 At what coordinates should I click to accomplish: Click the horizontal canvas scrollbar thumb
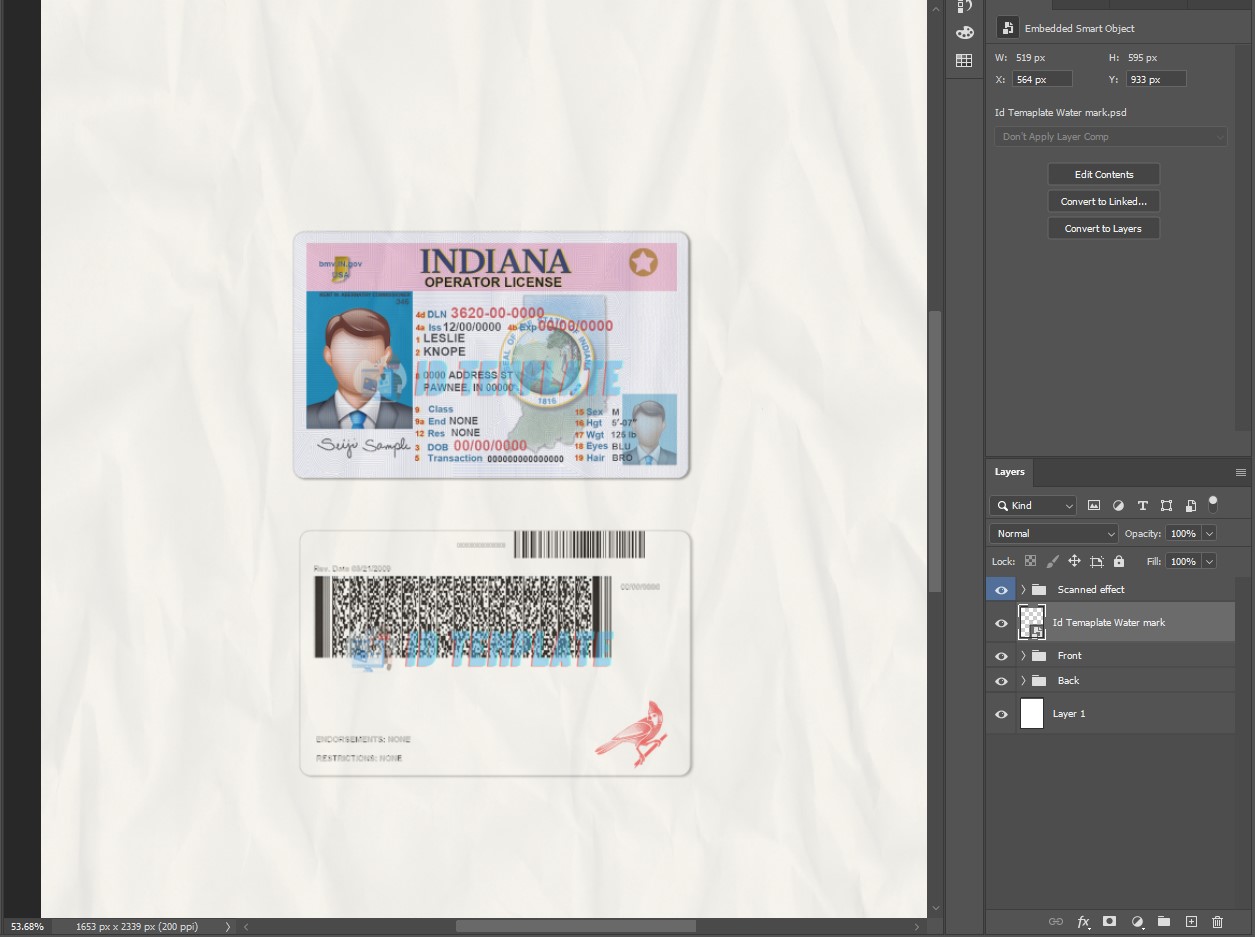576,927
